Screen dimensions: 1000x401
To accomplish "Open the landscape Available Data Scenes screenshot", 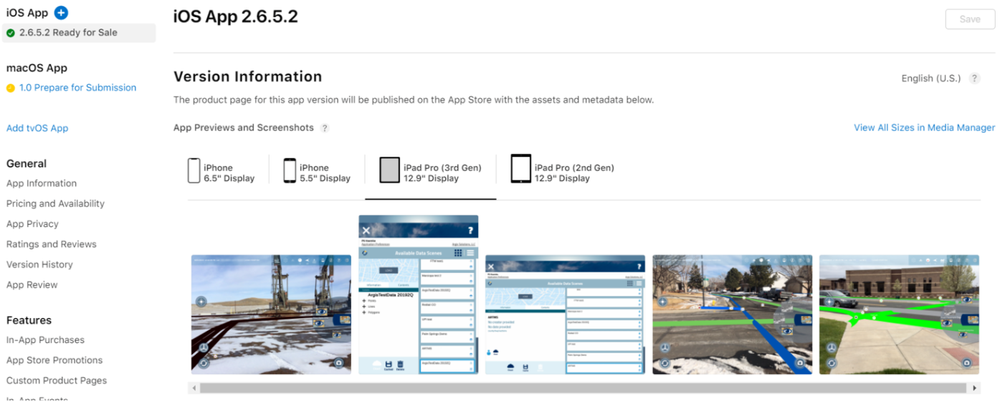I will 565,314.
